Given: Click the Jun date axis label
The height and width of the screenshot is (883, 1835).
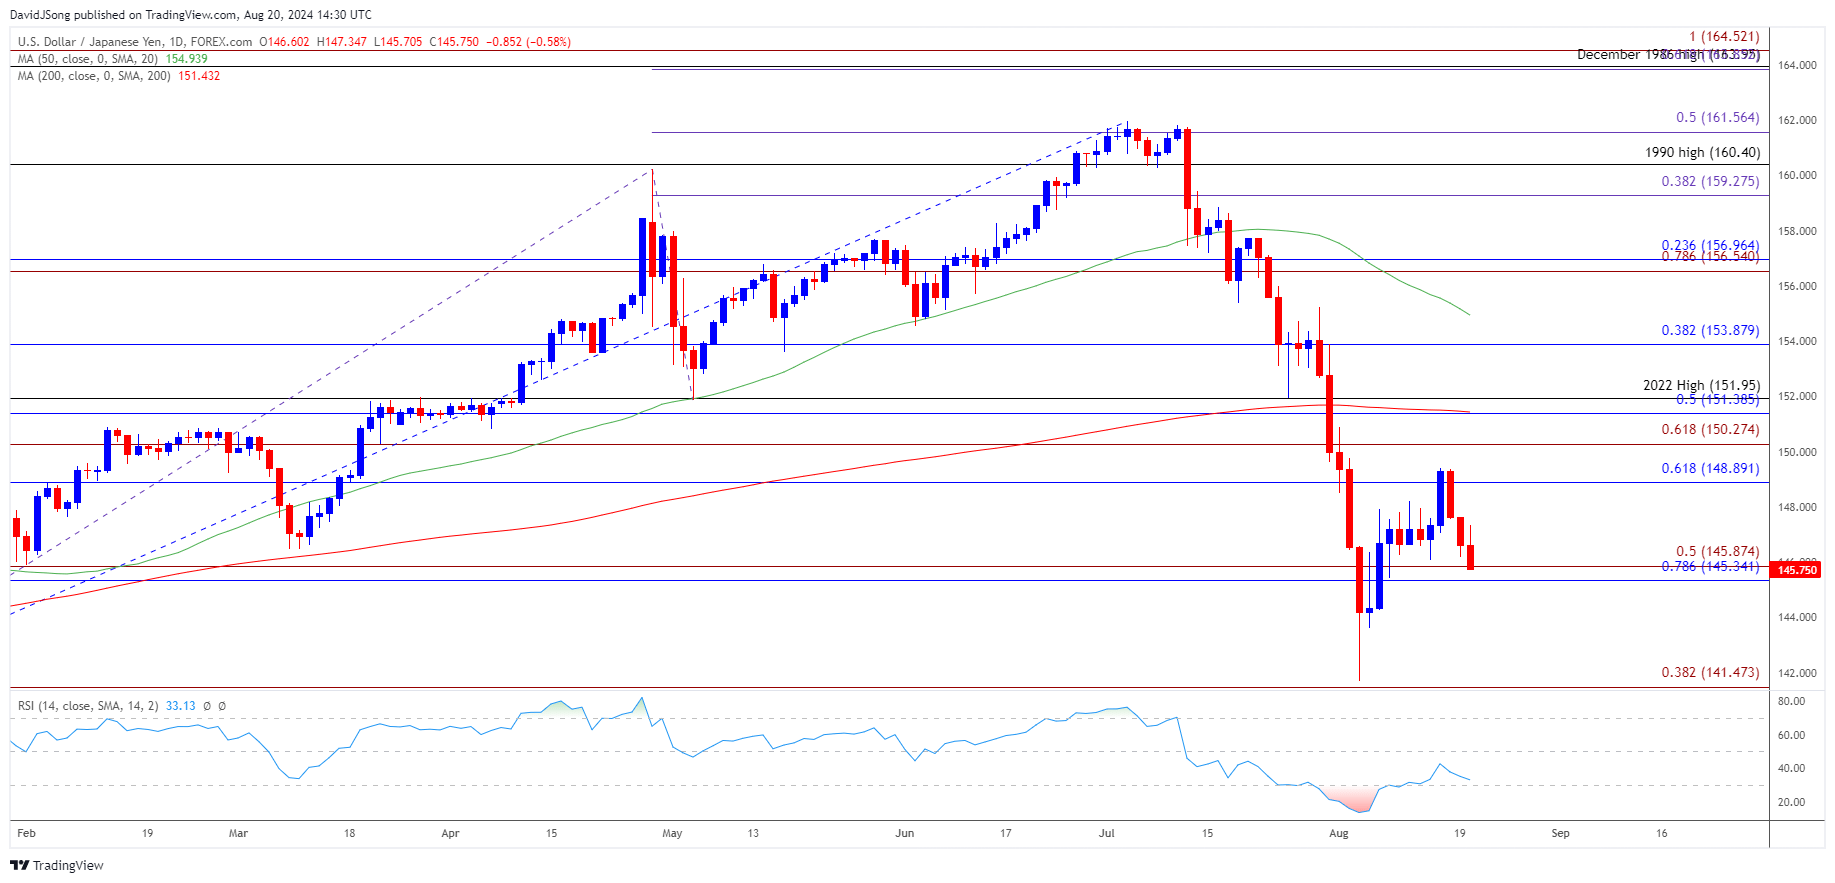Looking at the screenshot, I should (x=905, y=833).
